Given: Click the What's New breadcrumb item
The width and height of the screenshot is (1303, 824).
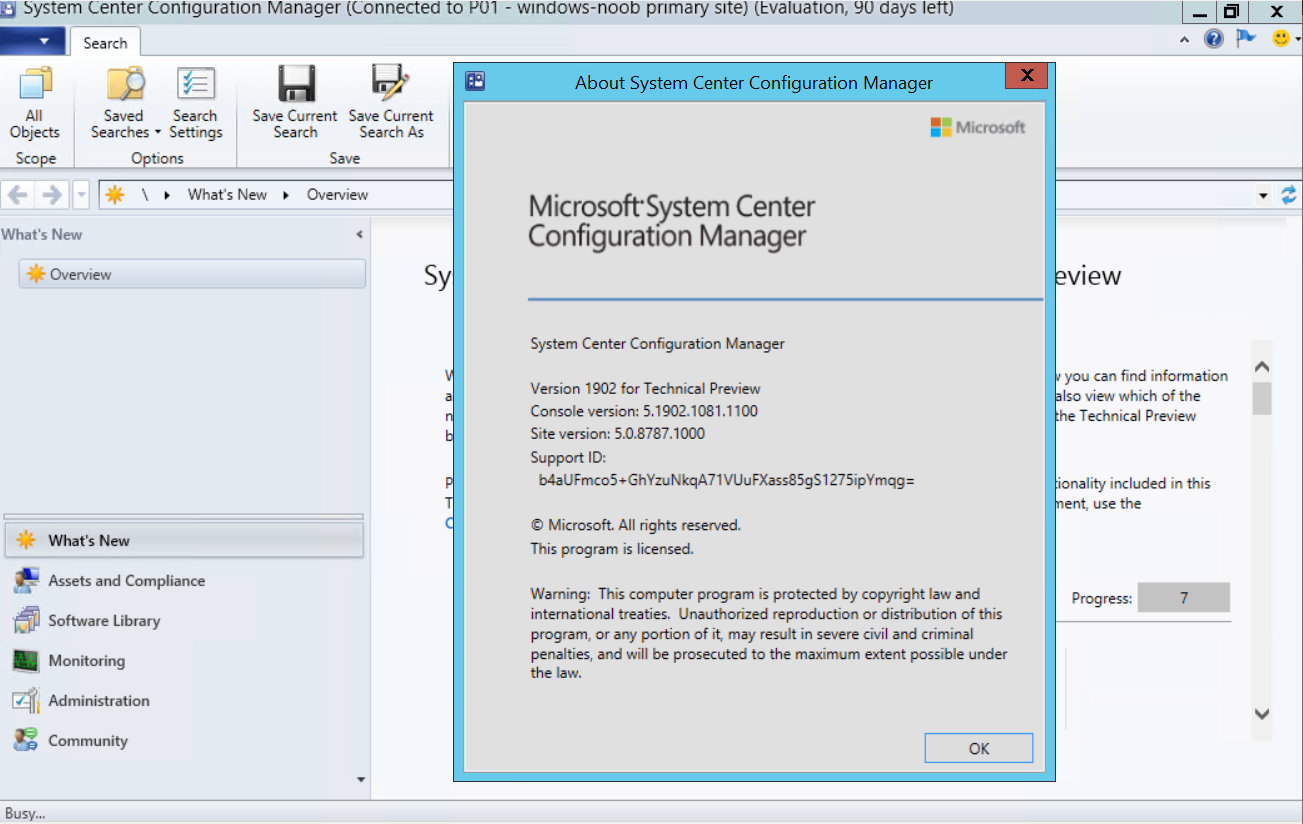Looking at the screenshot, I should [227, 195].
